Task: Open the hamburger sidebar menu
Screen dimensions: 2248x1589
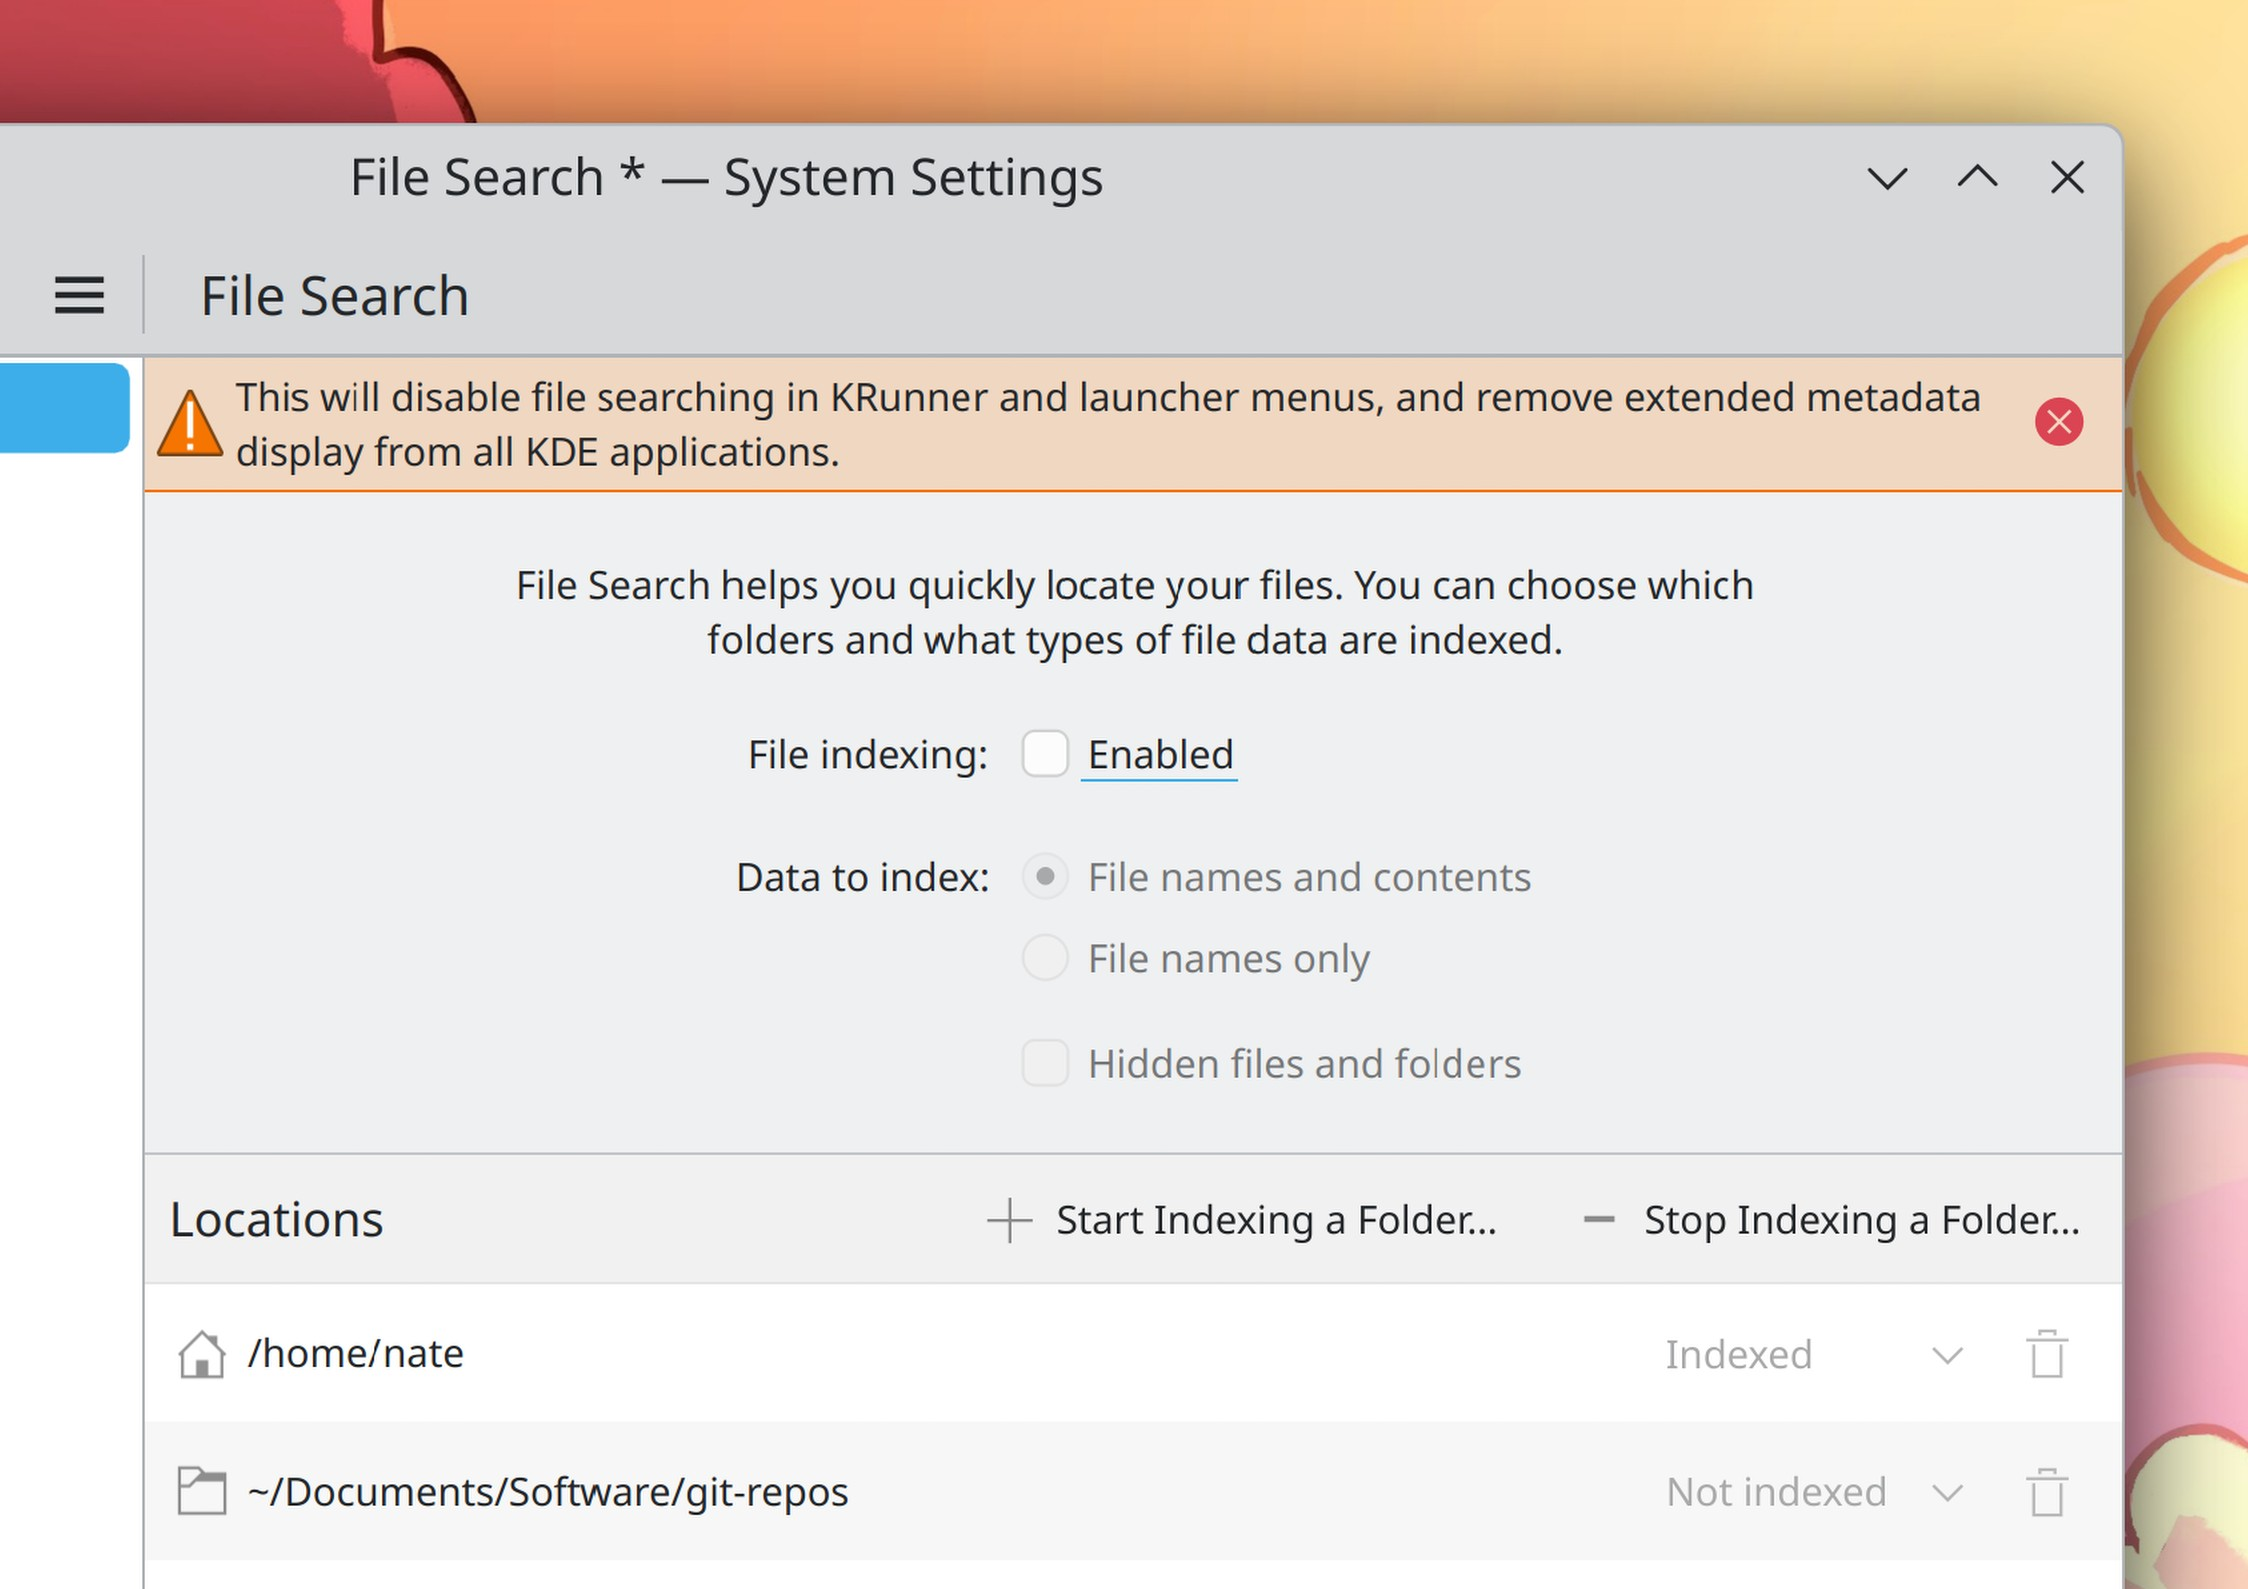Action: point(79,296)
